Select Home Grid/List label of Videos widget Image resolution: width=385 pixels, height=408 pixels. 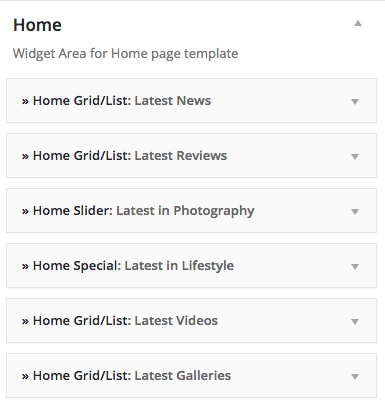pyautogui.click(x=82, y=321)
